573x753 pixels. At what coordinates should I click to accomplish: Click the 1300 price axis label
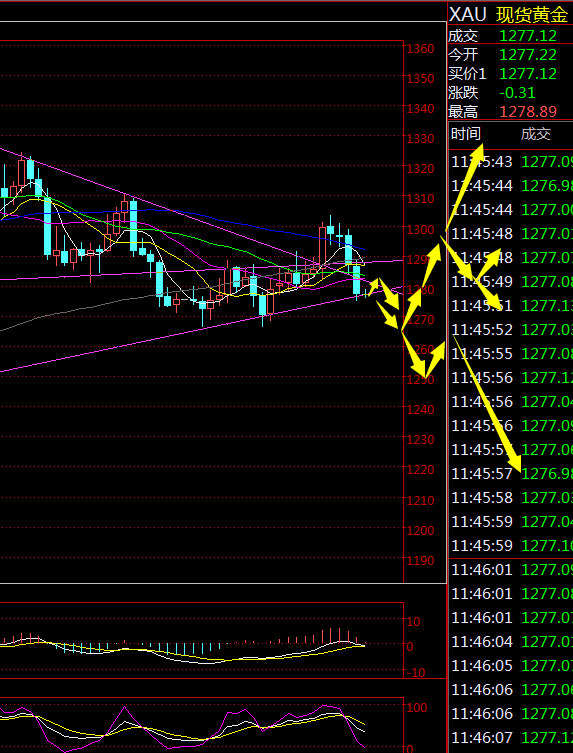[x=420, y=230]
